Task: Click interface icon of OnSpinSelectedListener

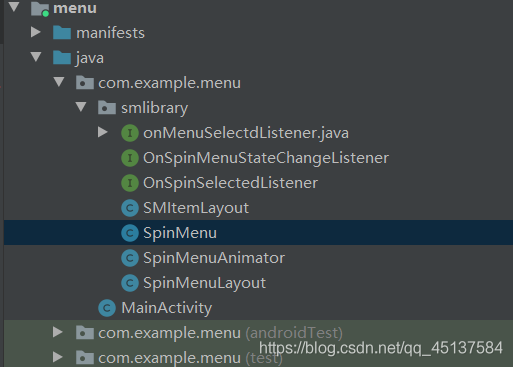Action: 130,183
